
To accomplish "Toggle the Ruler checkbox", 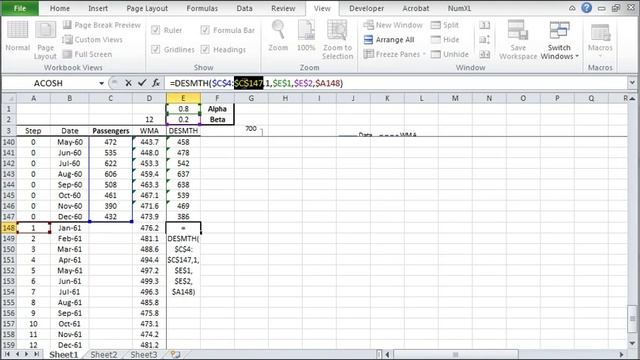I will click(156, 30).
